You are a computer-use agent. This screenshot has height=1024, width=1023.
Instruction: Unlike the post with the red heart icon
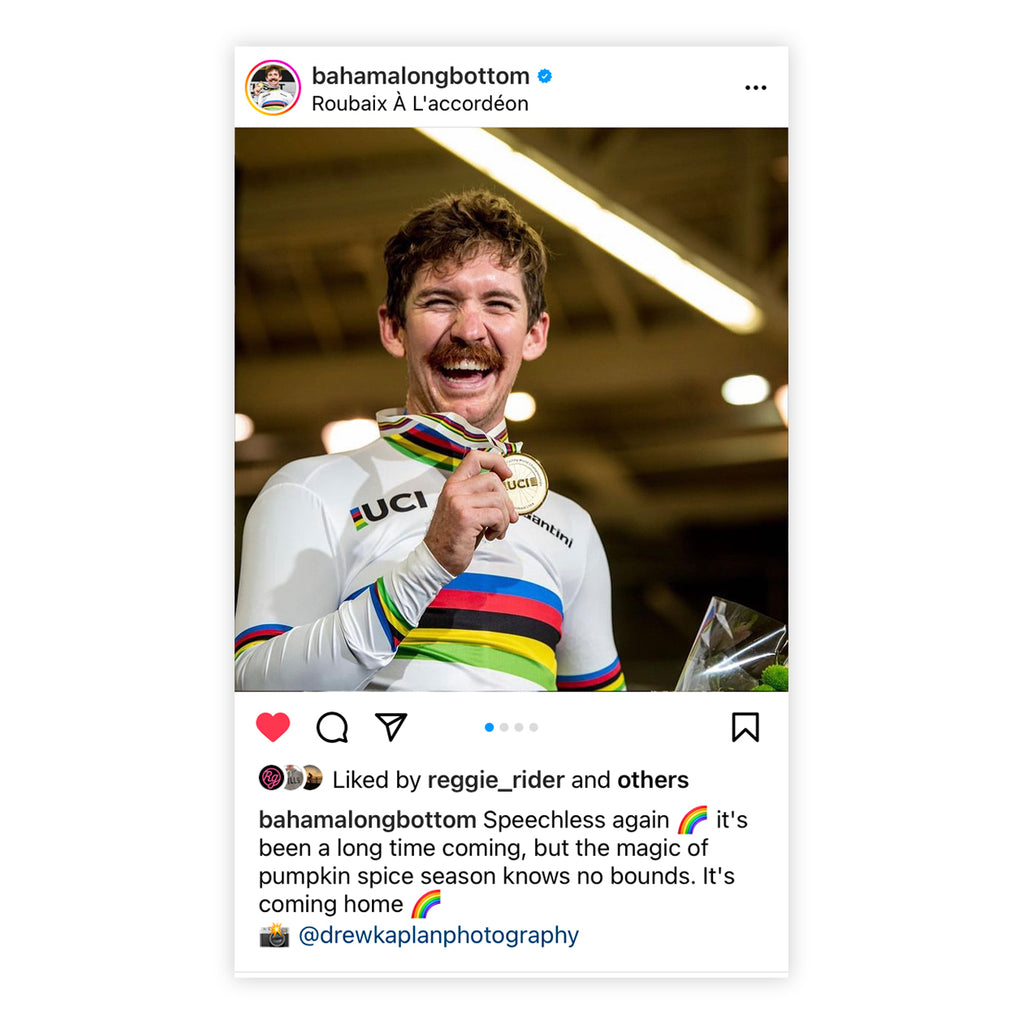coord(273,728)
